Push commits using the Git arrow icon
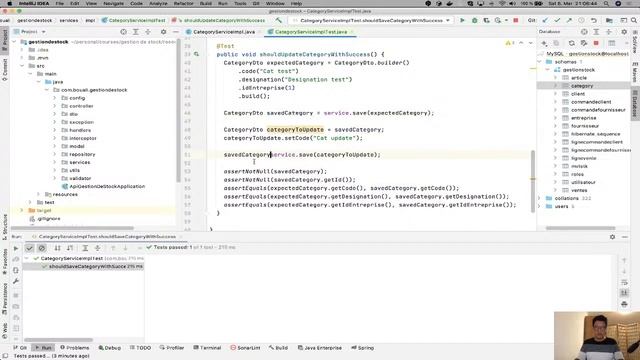The width and height of the screenshot is (640, 360). coord(569,20)
